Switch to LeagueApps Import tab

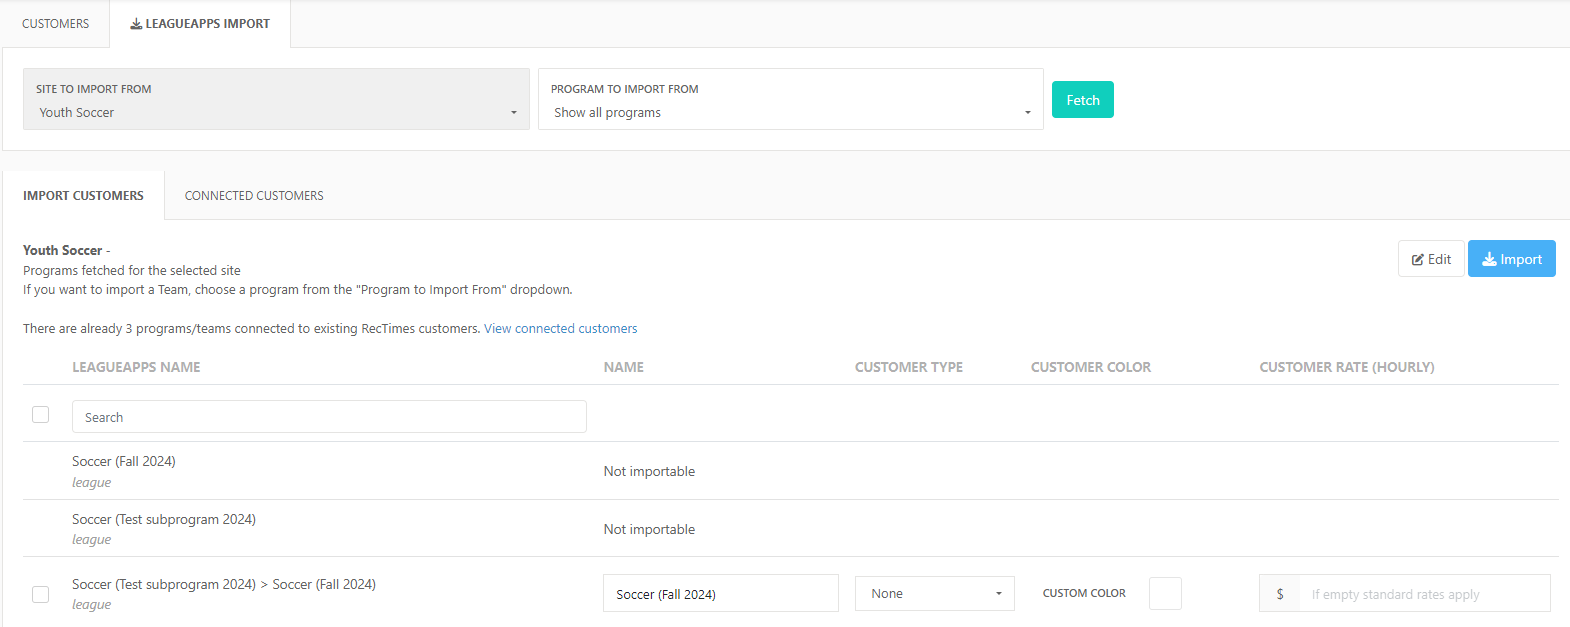tap(200, 24)
